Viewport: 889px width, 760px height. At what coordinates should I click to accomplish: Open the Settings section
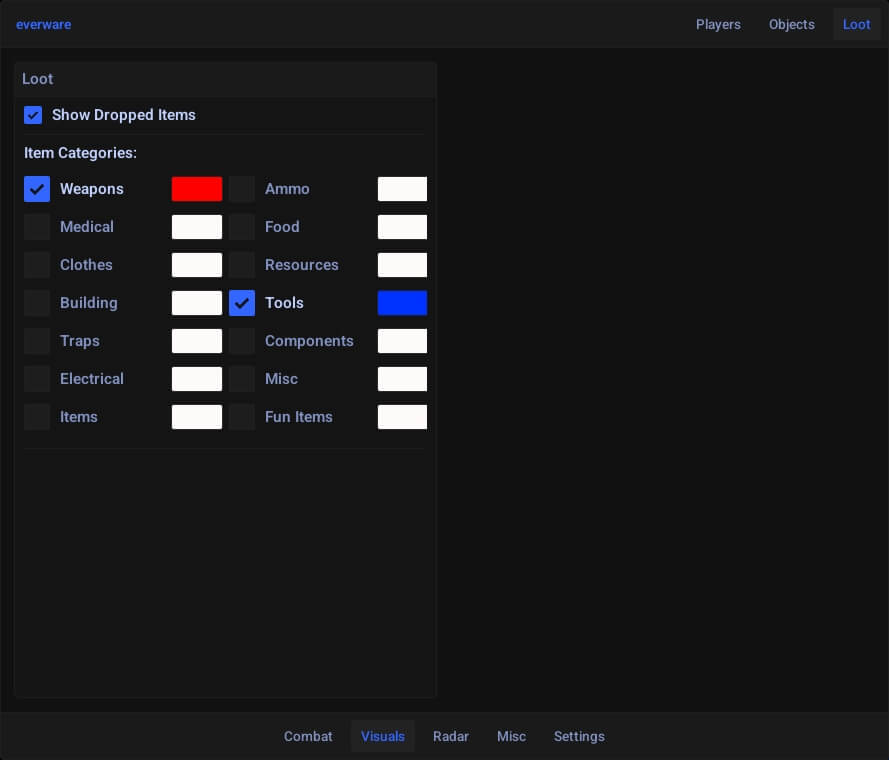[x=579, y=736]
